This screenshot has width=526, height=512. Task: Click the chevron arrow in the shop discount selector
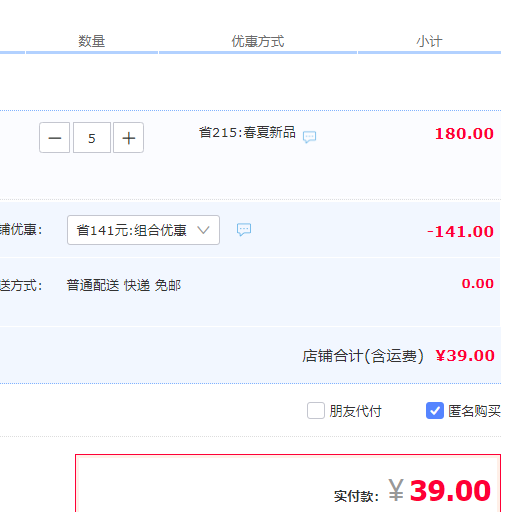(x=203, y=230)
